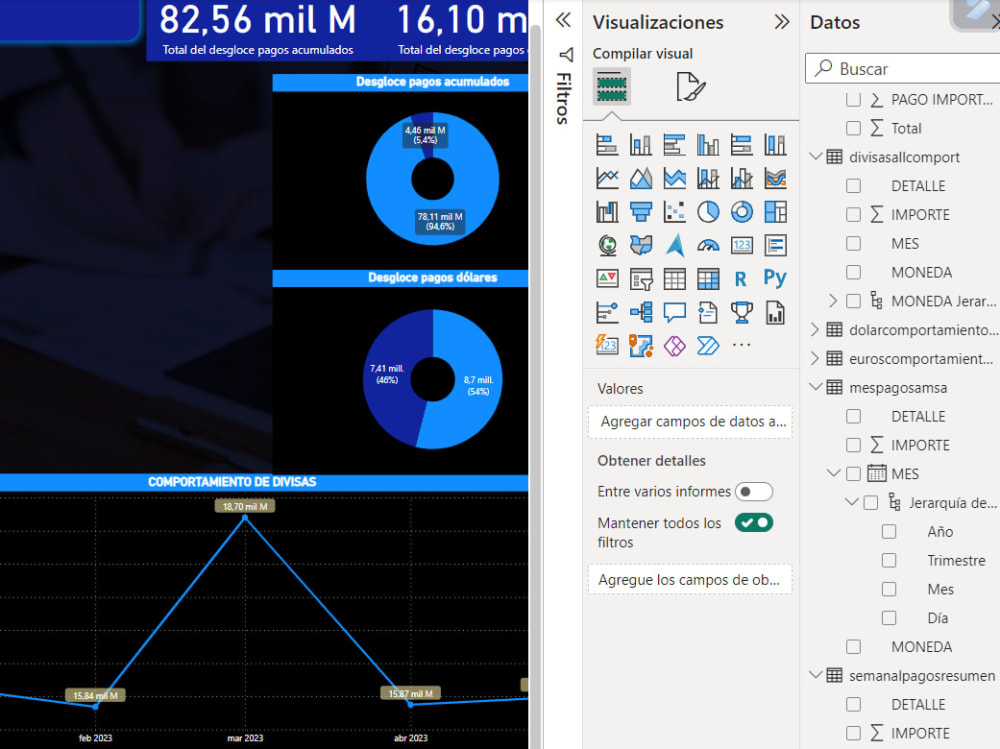Insert an R script visual
The height and width of the screenshot is (749, 1000).
(x=741, y=278)
